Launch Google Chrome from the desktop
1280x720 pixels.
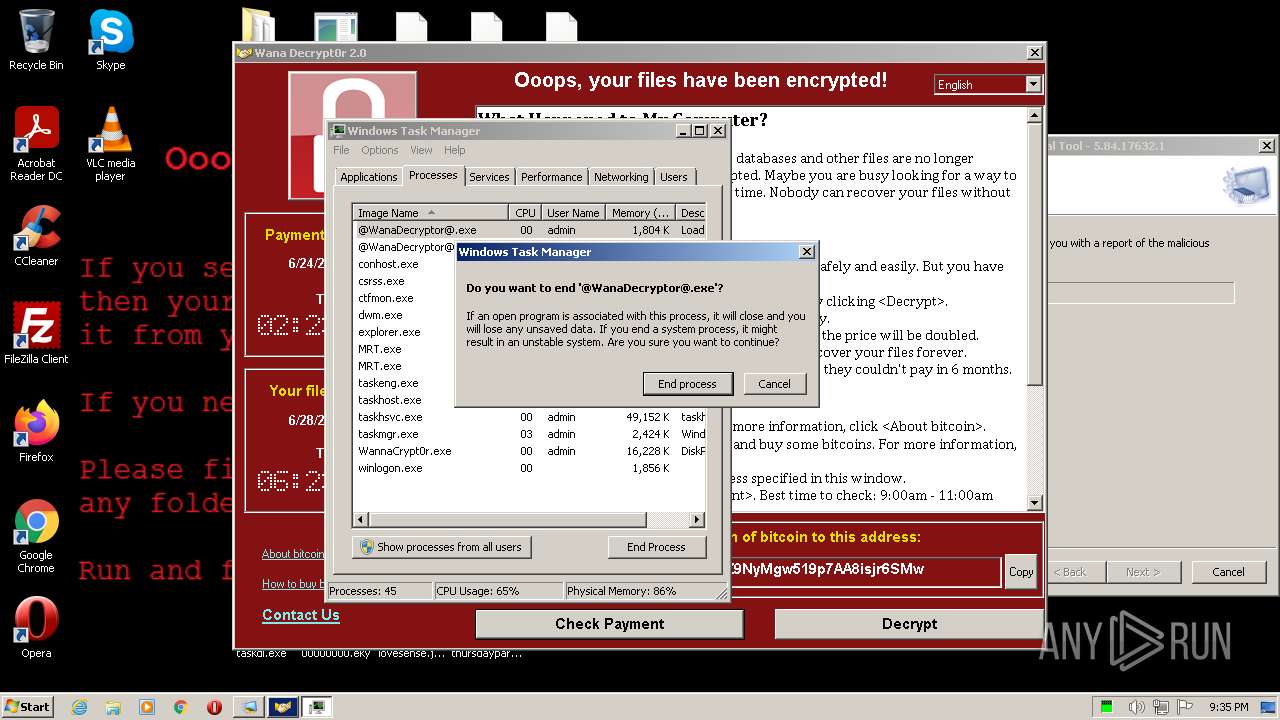pyautogui.click(x=36, y=536)
